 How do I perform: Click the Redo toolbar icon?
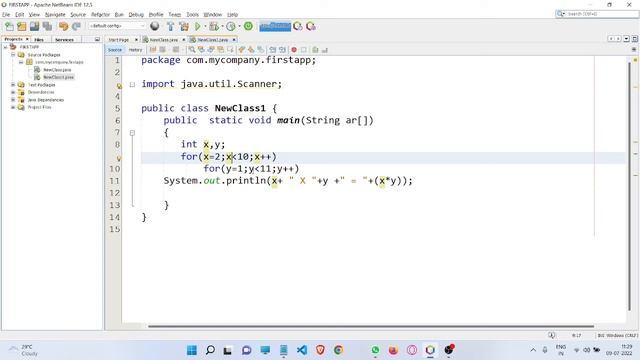tap(76, 27)
